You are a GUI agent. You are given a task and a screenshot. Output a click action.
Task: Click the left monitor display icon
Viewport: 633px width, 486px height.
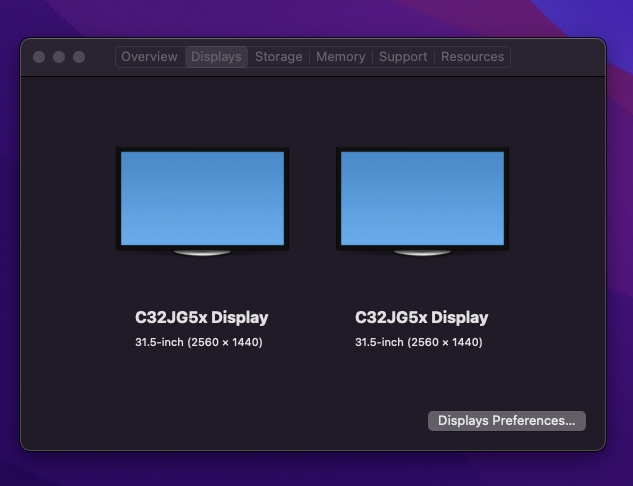coord(202,201)
